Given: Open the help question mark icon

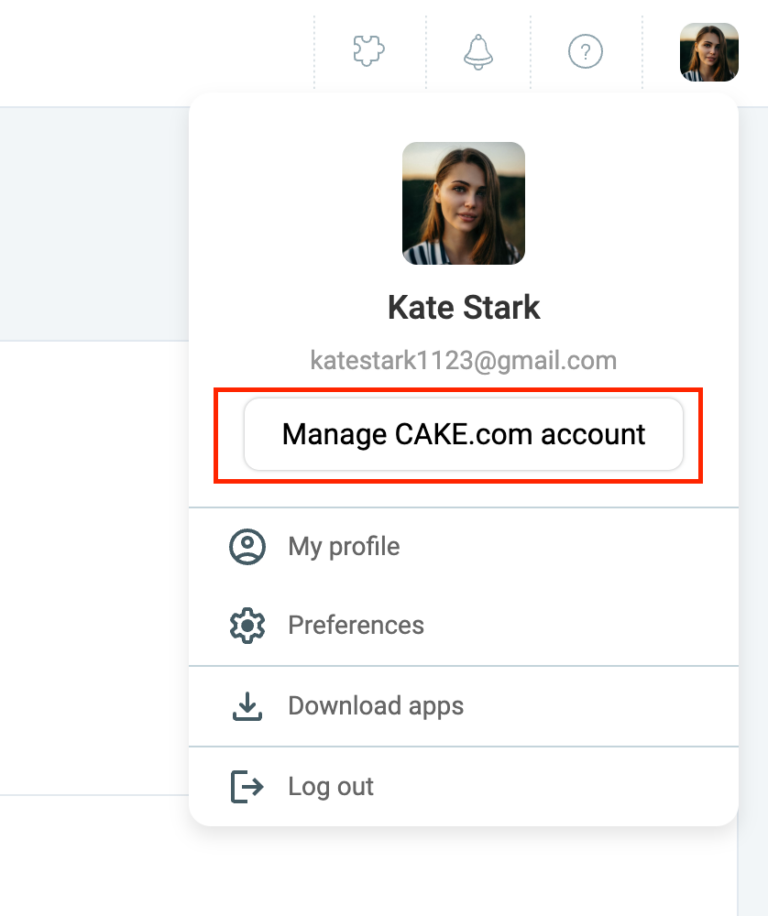Looking at the screenshot, I should coord(585,51).
